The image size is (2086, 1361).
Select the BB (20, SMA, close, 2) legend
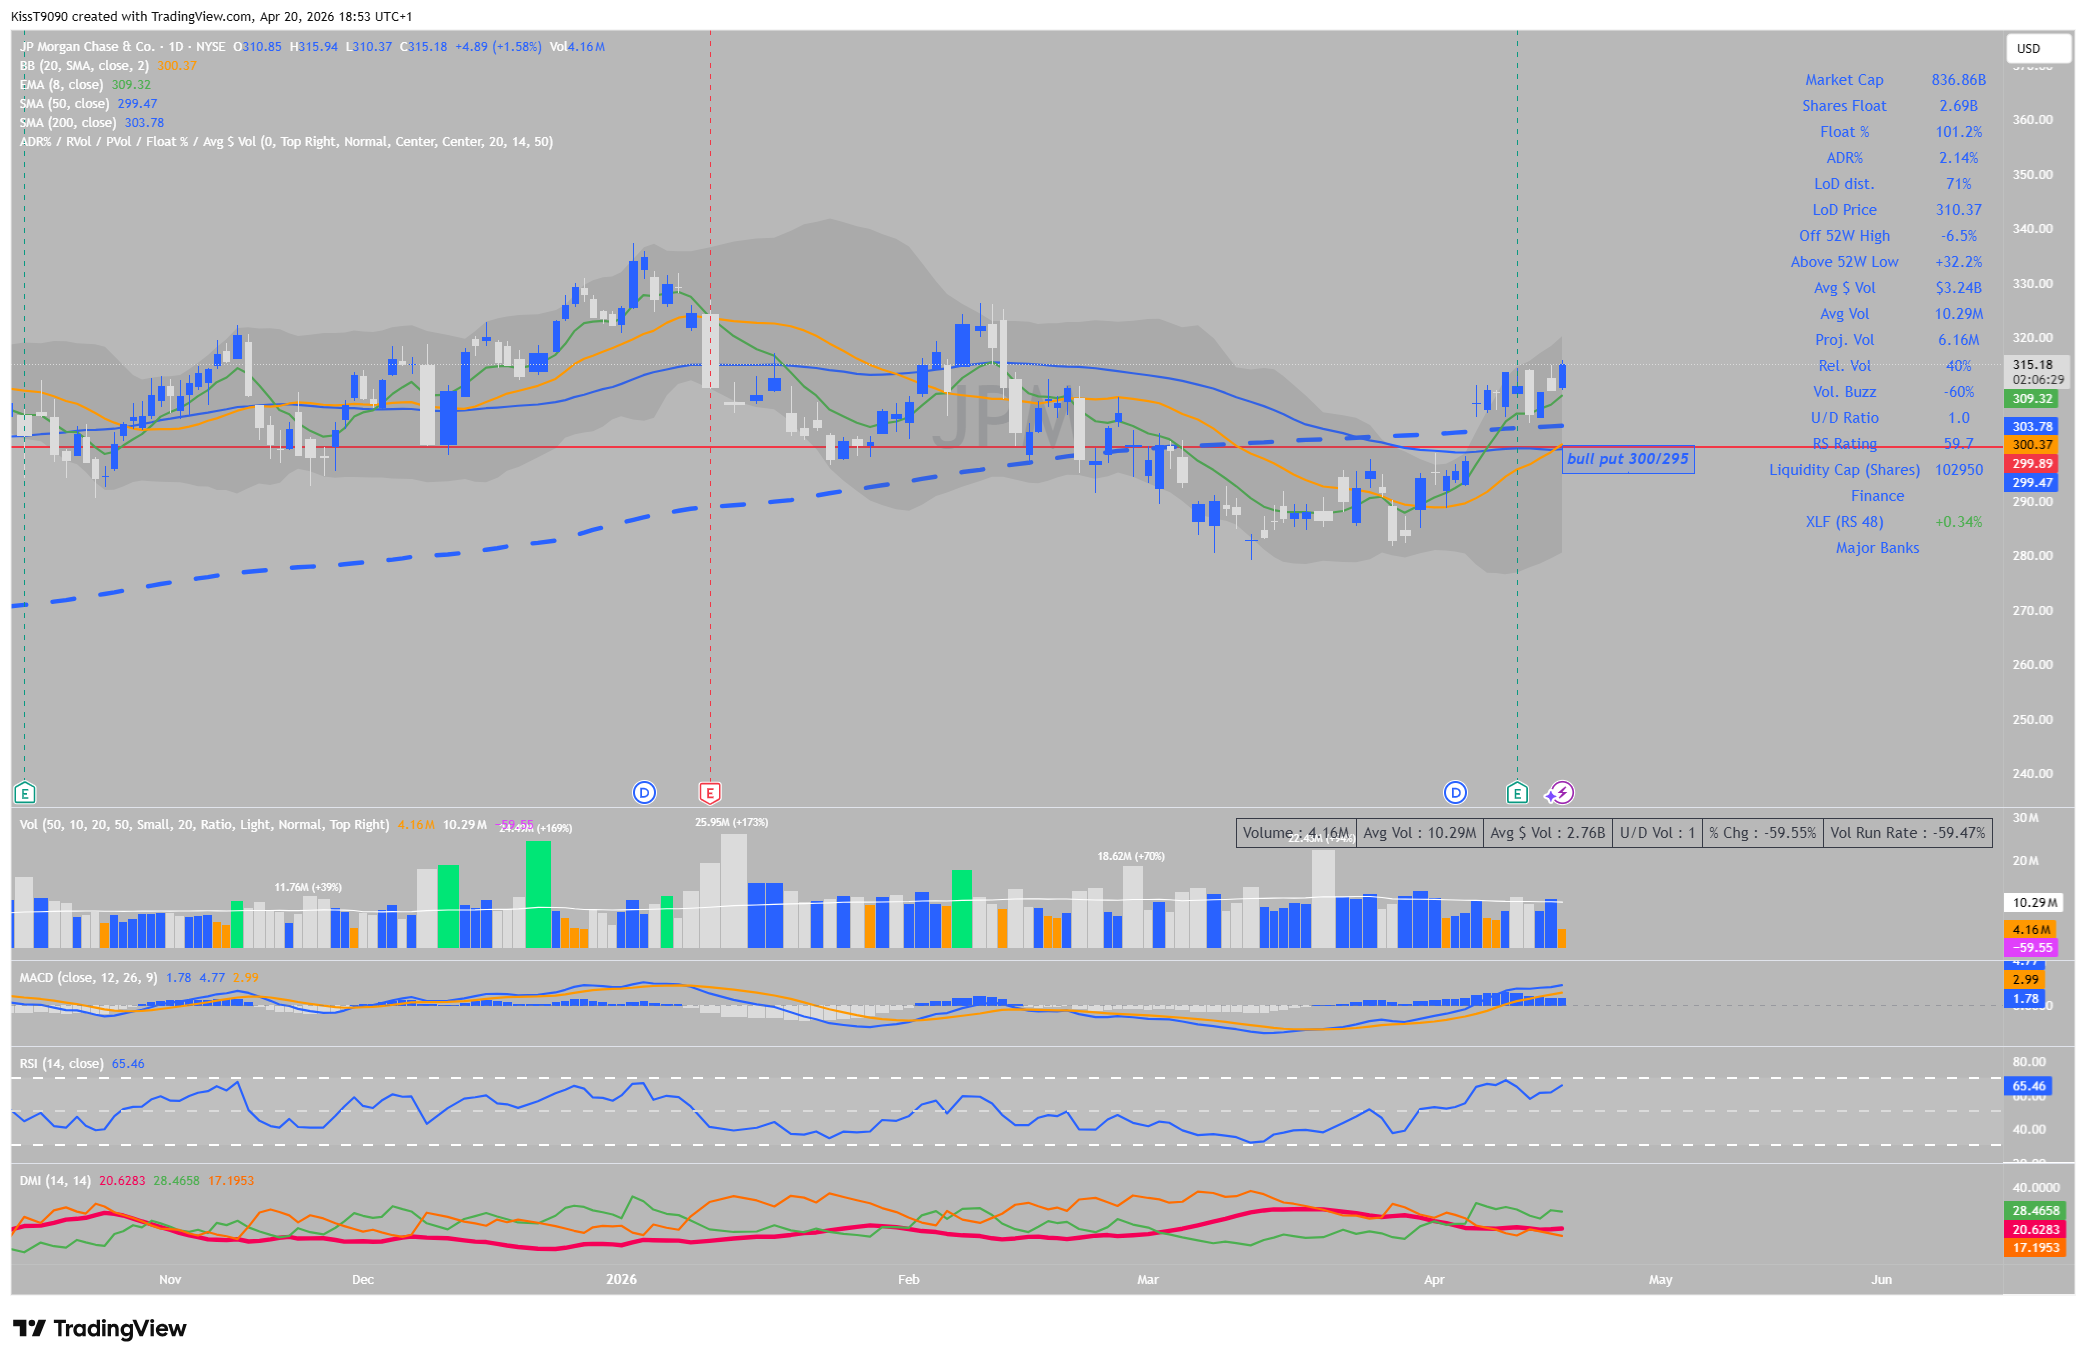click(x=84, y=66)
